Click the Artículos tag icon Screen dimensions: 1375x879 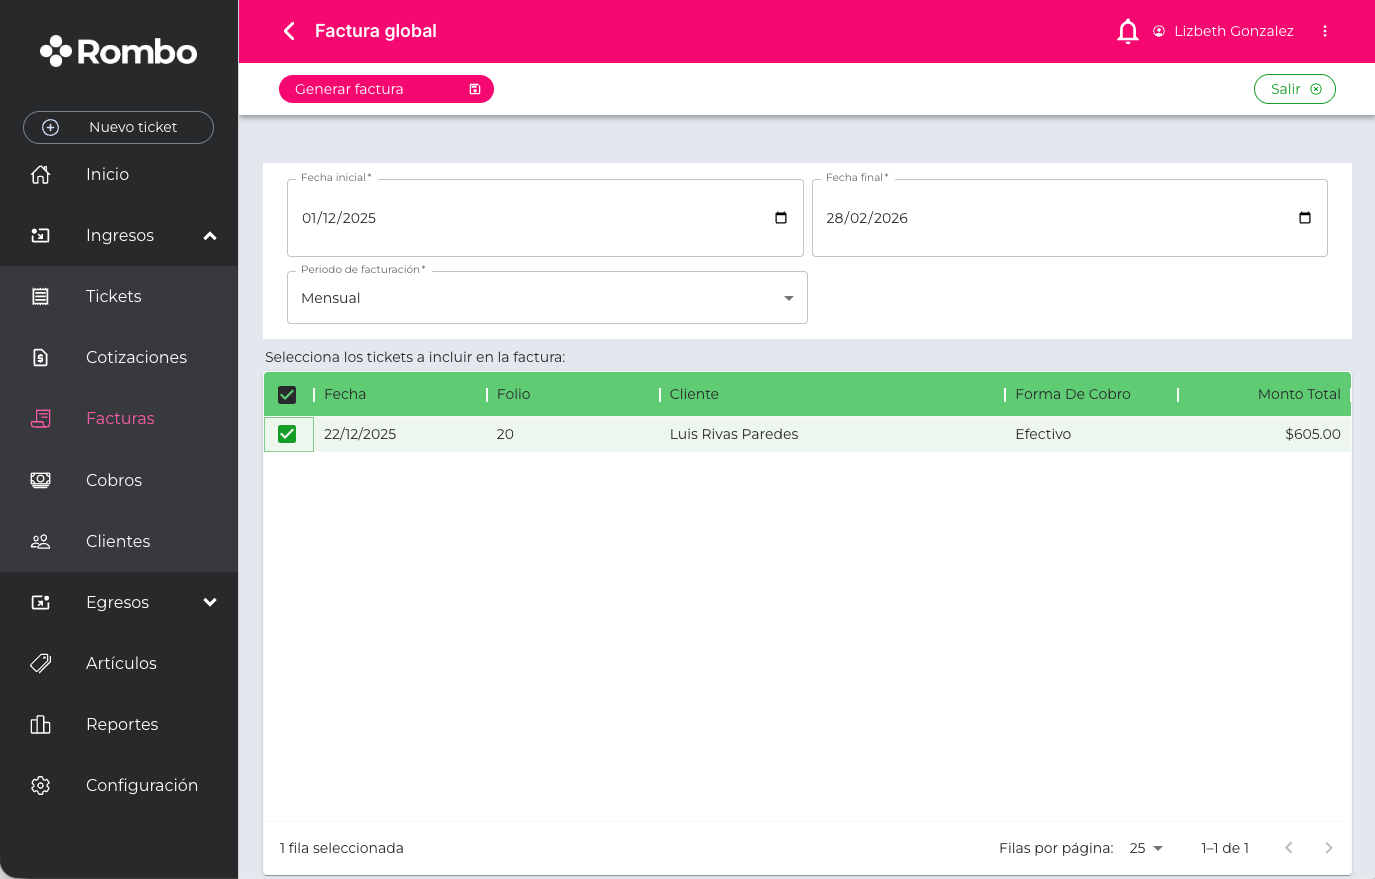coord(41,663)
